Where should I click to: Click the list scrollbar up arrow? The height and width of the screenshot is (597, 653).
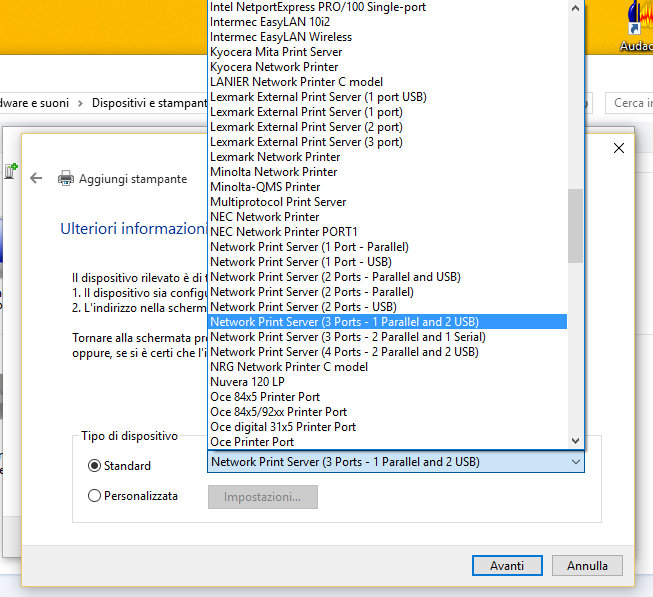[x=576, y=8]
